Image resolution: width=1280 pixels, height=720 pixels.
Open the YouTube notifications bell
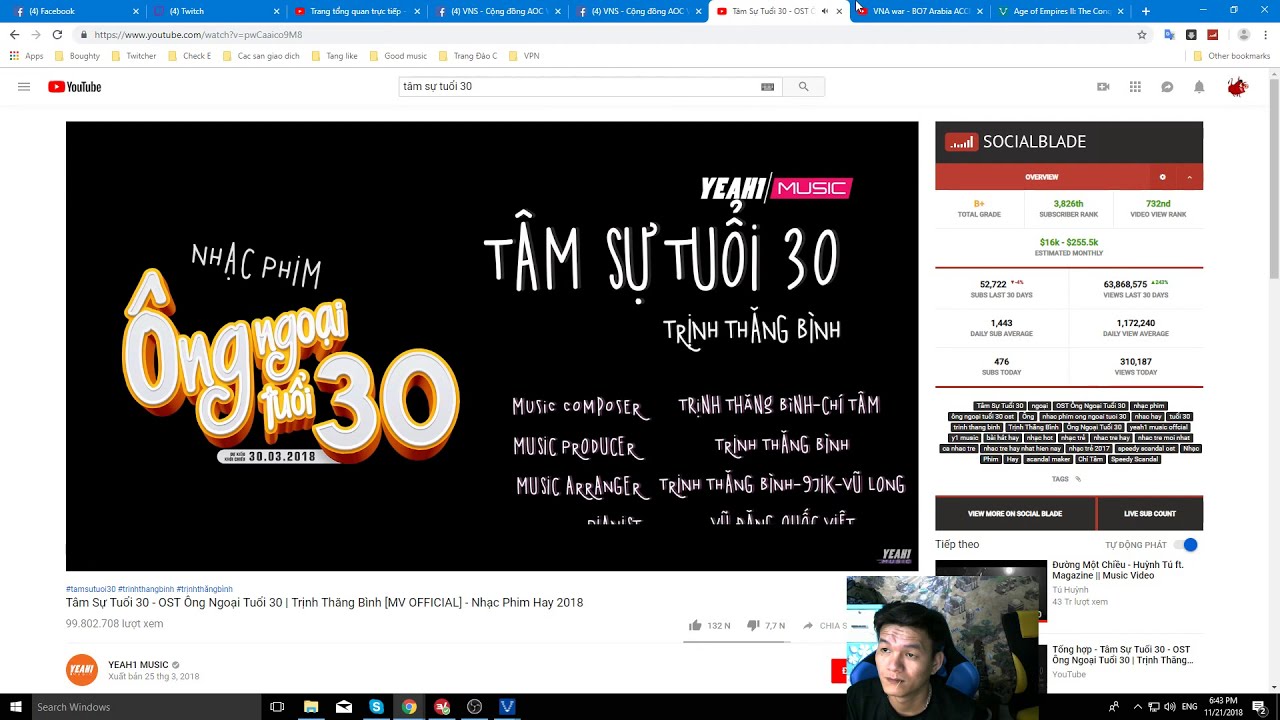tap(1199, 87)
